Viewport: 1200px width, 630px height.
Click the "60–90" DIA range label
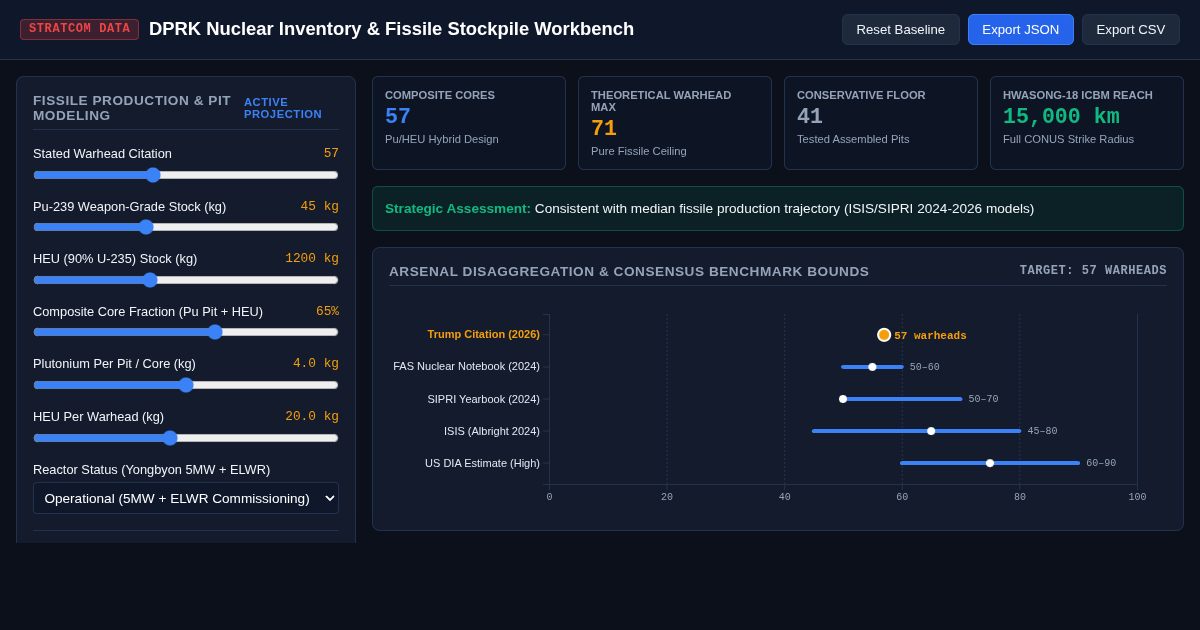click(x=1101, y=463)
